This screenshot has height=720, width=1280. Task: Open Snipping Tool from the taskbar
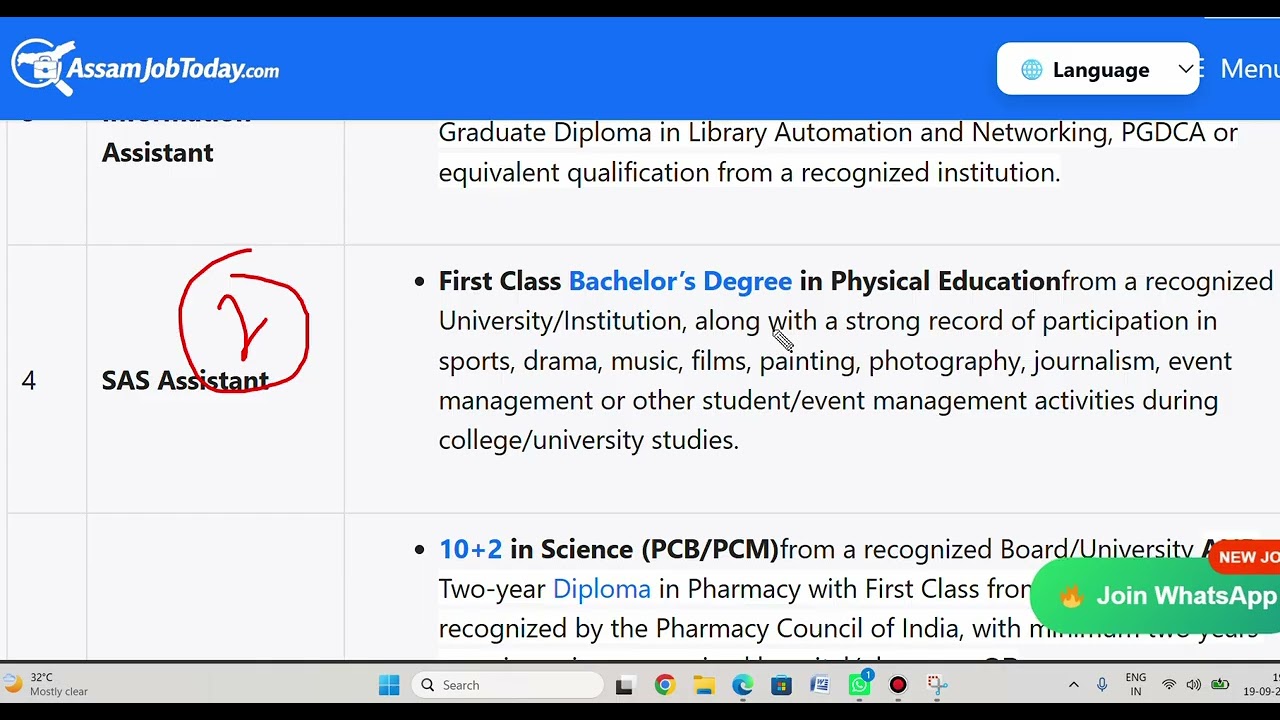(937, 685)
